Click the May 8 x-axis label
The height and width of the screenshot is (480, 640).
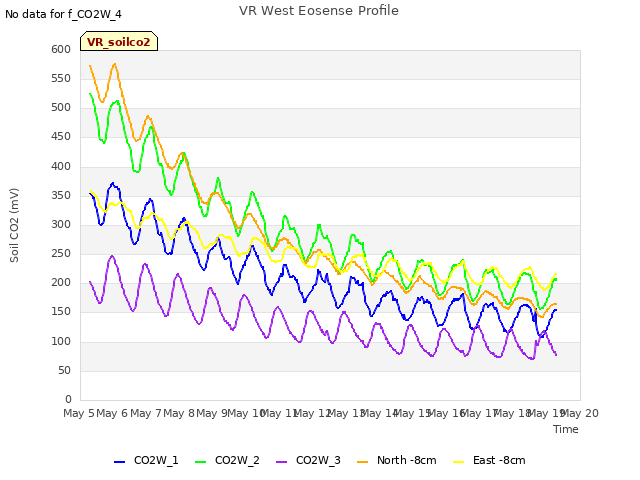[x=179, y=413]
